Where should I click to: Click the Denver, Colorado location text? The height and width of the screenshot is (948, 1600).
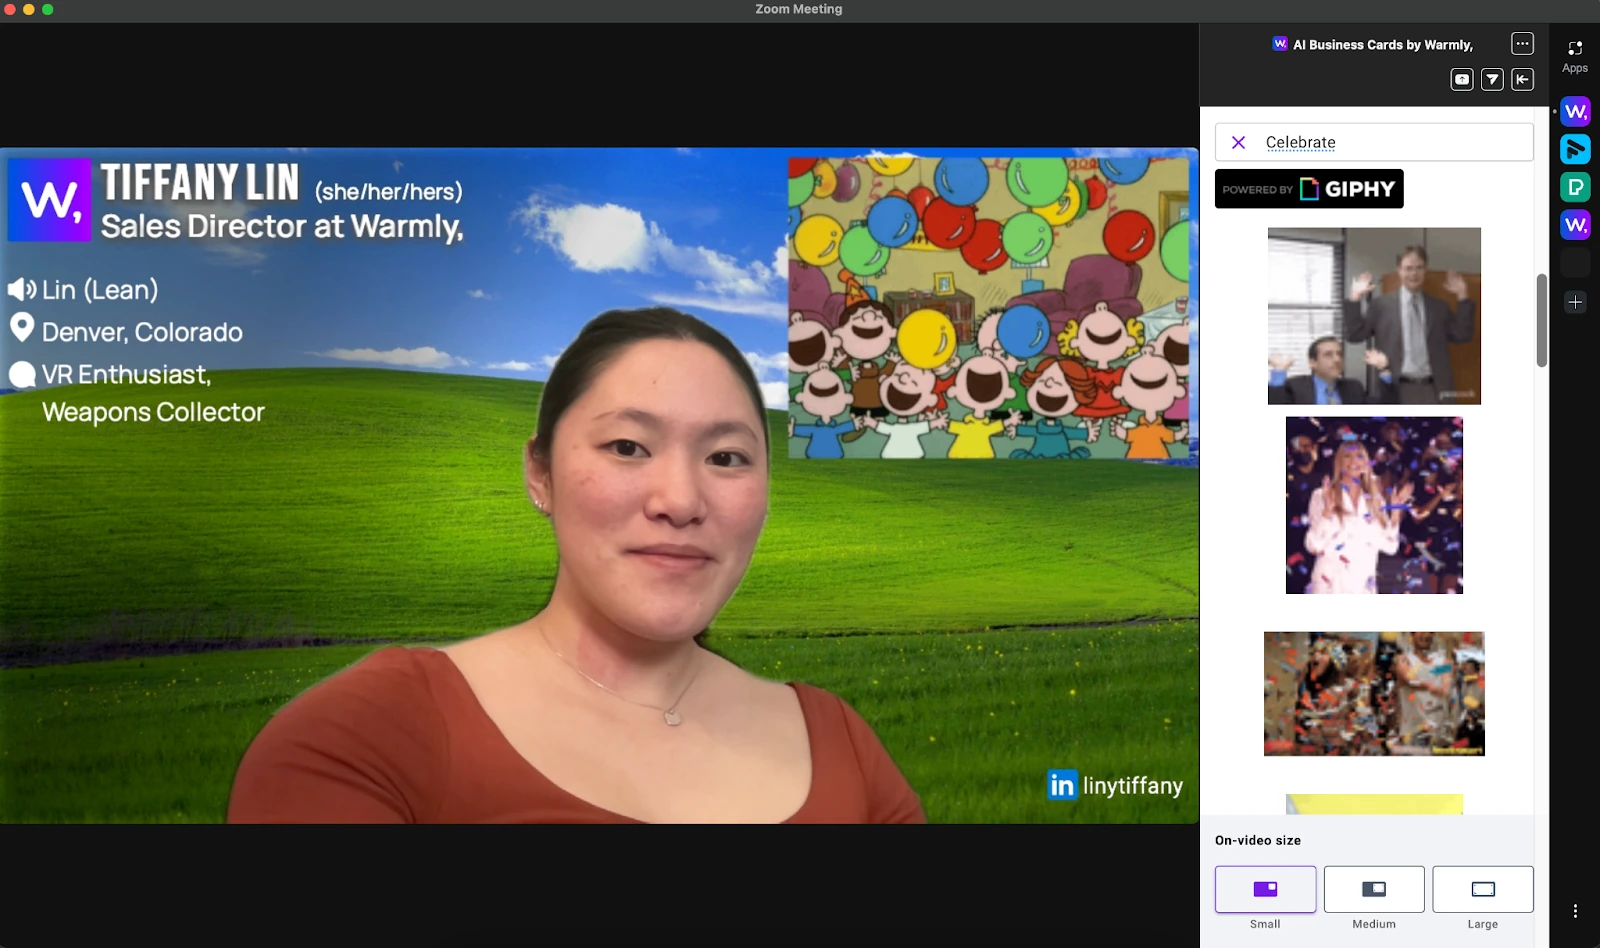point(142,332)
